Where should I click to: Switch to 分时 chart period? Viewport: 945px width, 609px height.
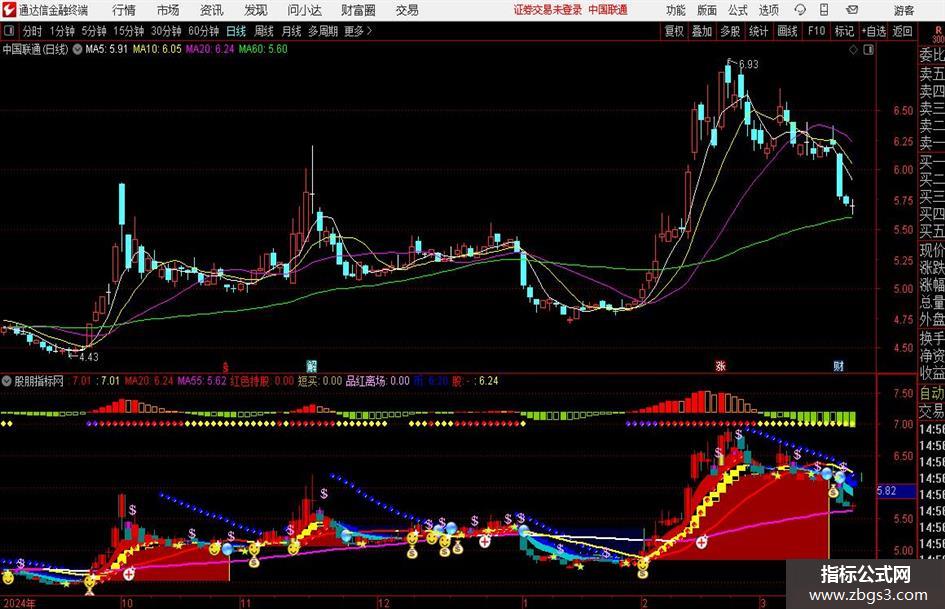click(x=33, y=31)
